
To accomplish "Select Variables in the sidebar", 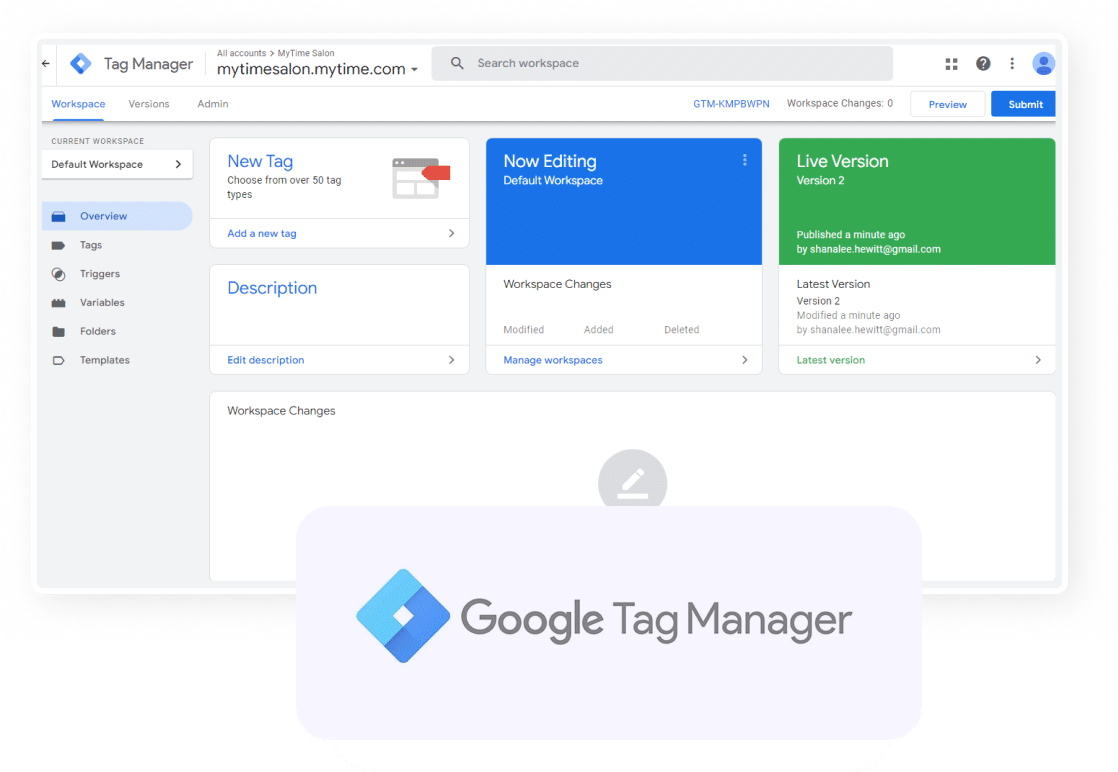I will point(117,303).
